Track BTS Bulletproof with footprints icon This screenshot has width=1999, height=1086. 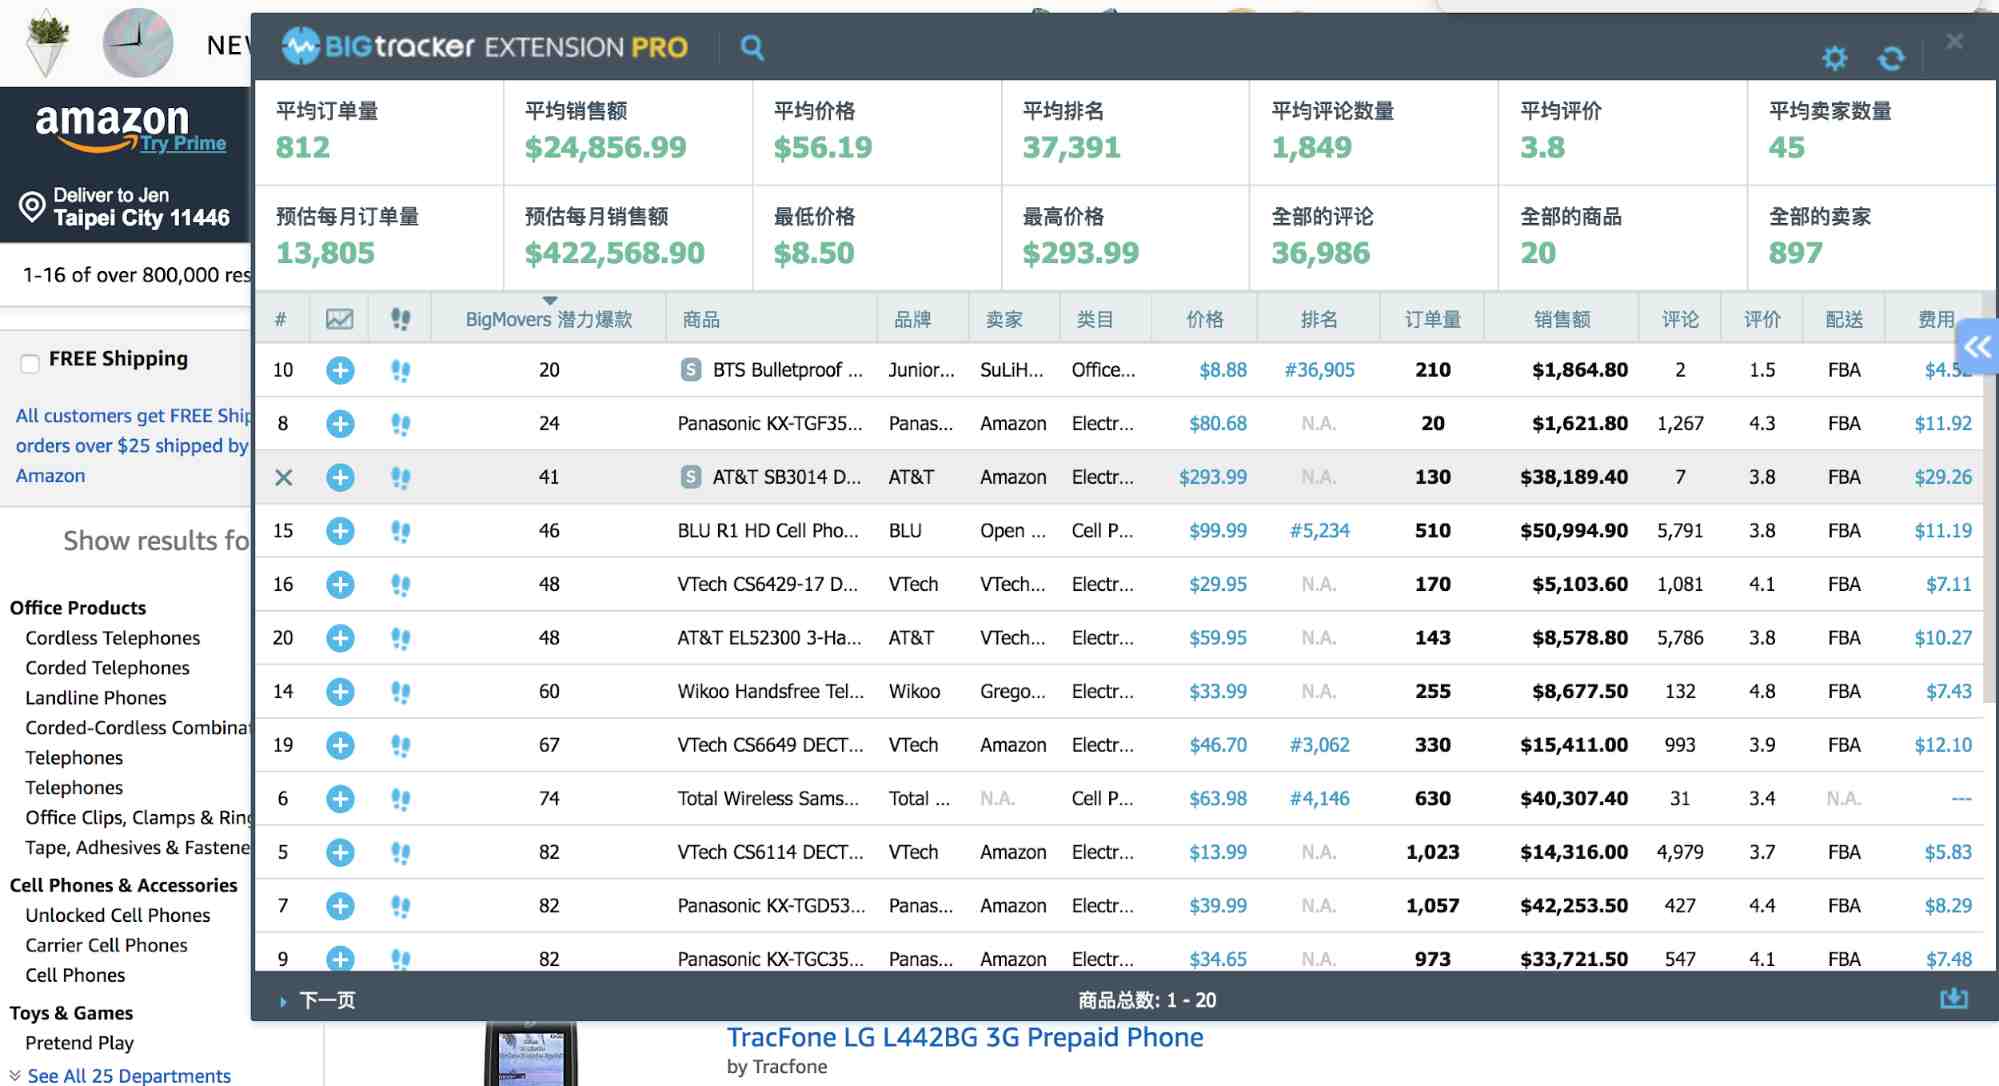point(400,371)
